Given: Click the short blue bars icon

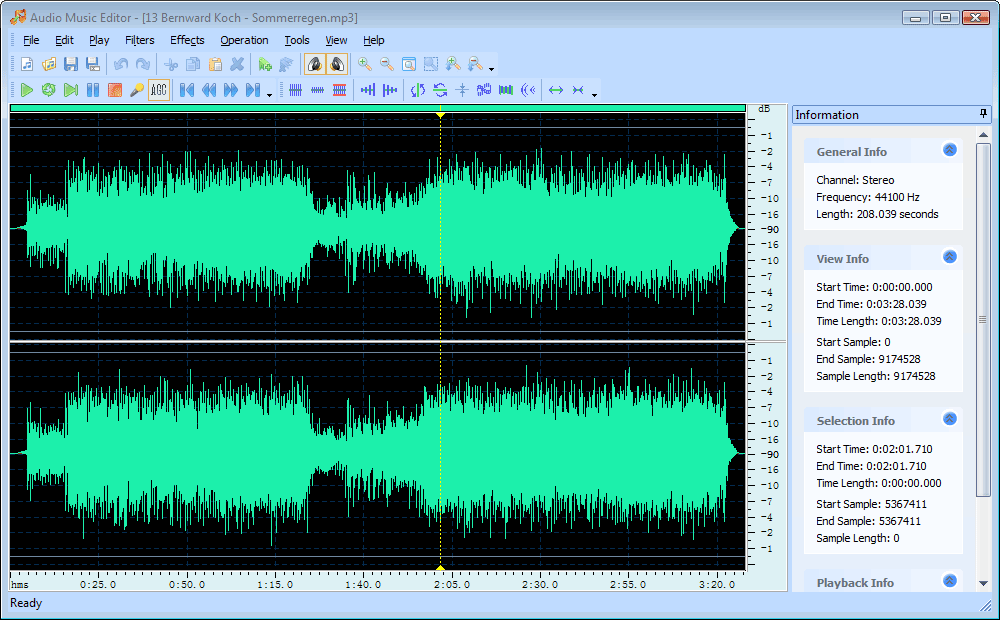Looking at the screenshot, I should pos(318,90).
